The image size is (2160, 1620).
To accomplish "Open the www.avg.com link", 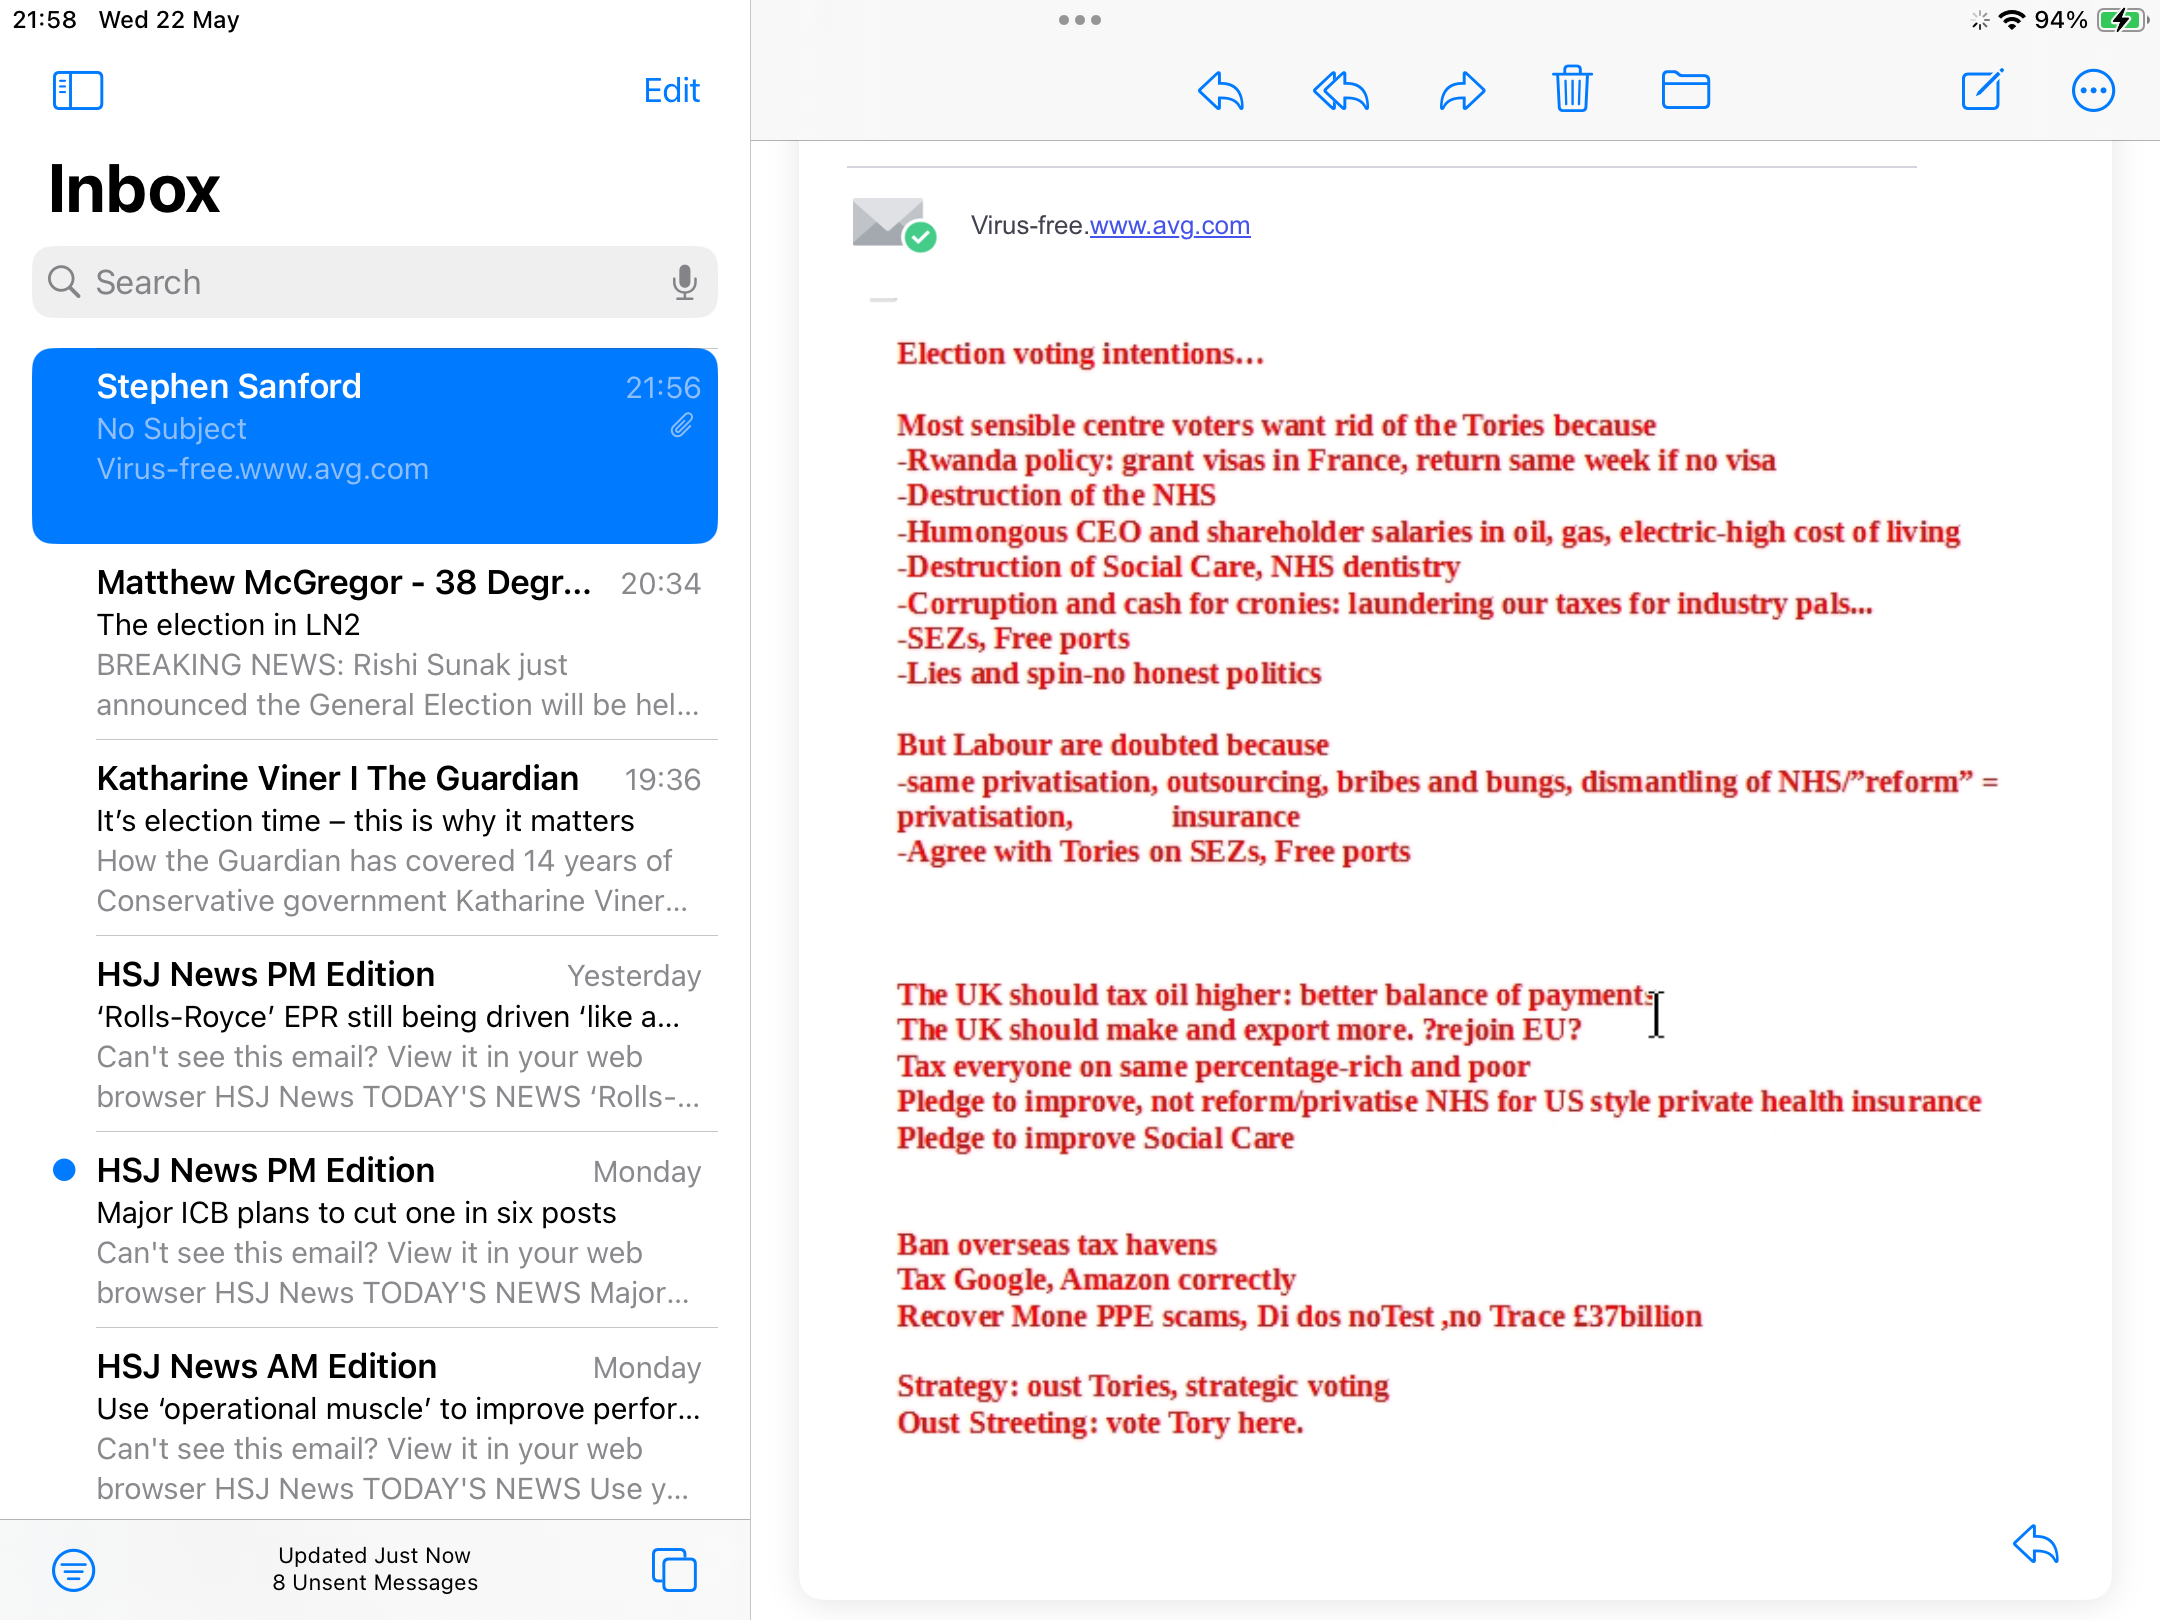I will click(x=1169, y=226).
